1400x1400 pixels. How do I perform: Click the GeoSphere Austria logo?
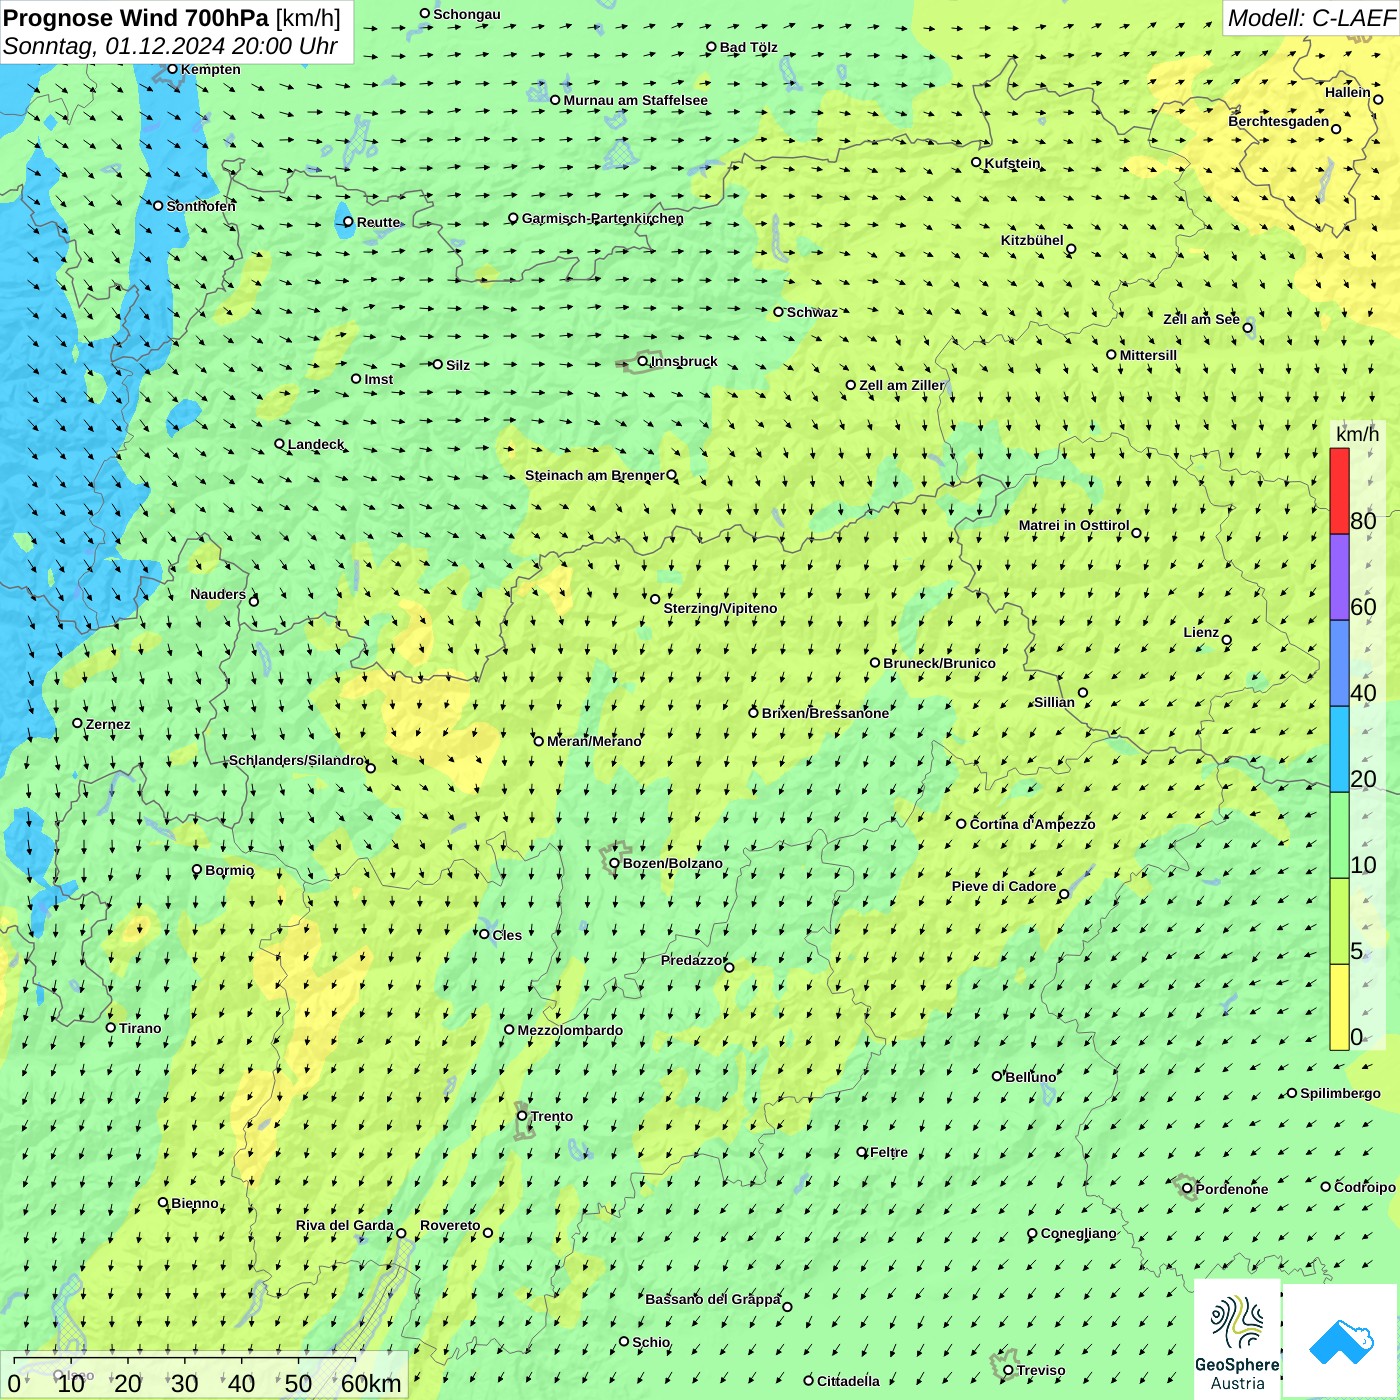(1237, 1341)
